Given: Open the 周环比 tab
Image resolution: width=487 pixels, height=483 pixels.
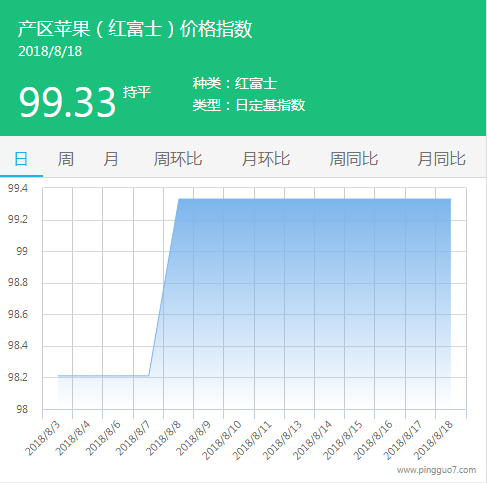Looking at the screenshot, I should 178,159.
